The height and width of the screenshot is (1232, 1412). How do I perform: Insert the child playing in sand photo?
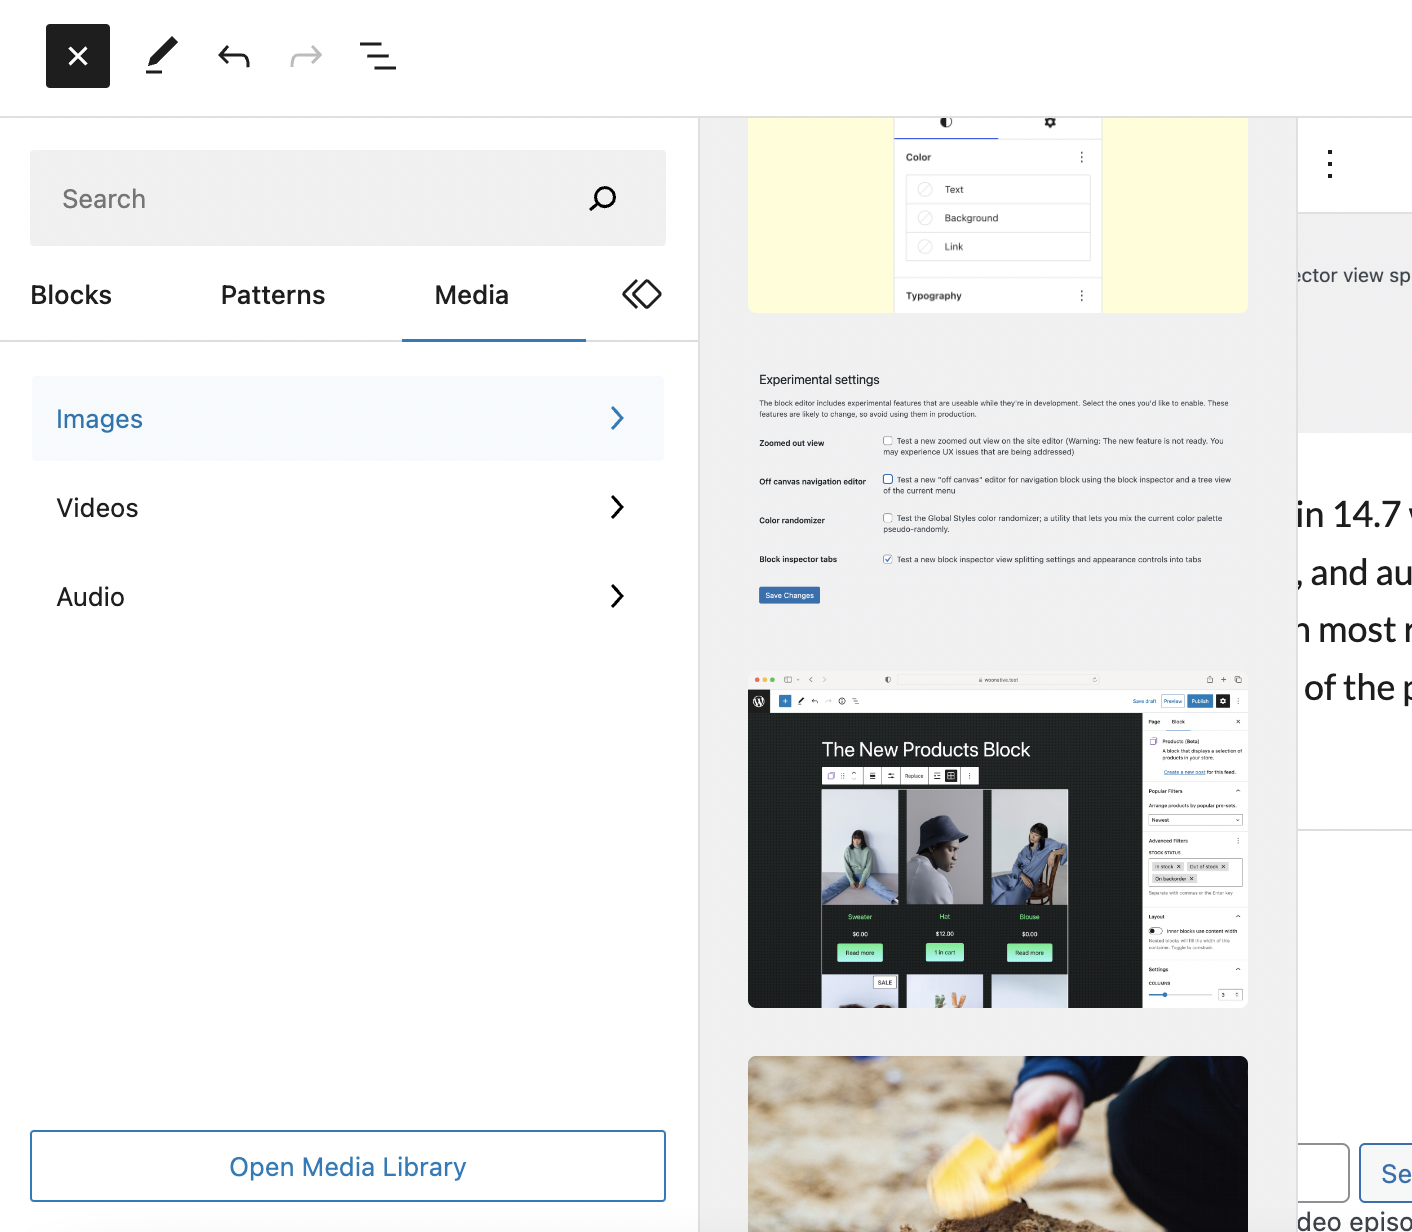tap(997, 1143)
